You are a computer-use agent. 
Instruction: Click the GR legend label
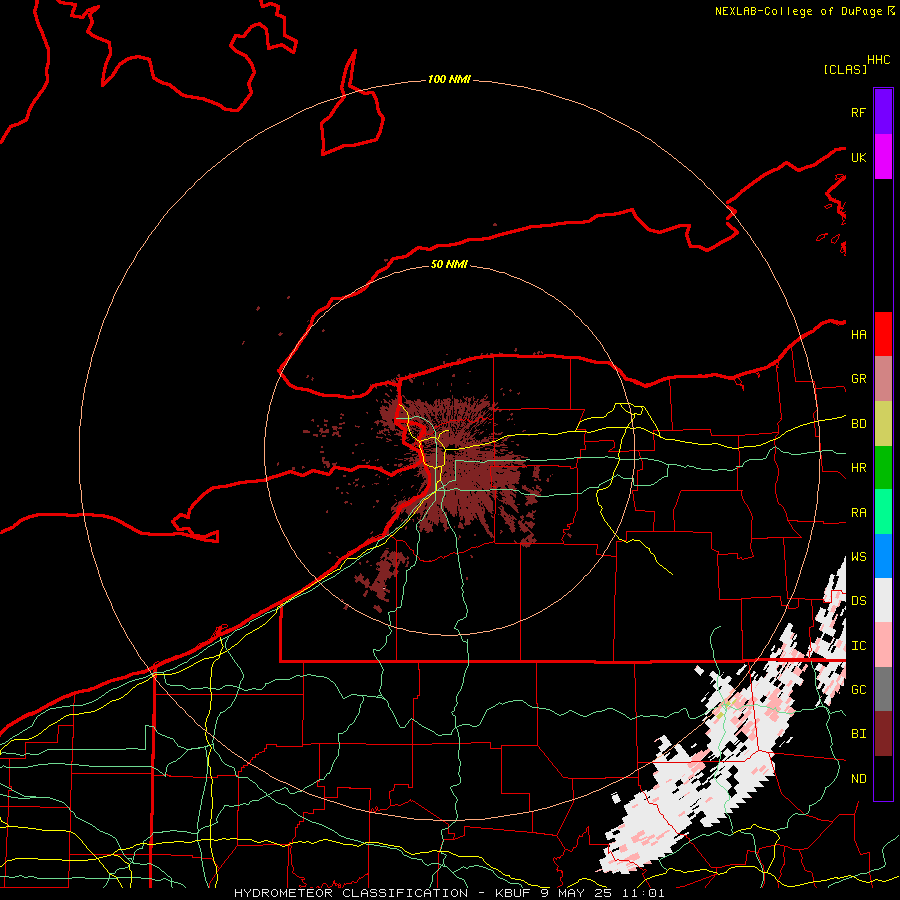[x=858, y=379]
